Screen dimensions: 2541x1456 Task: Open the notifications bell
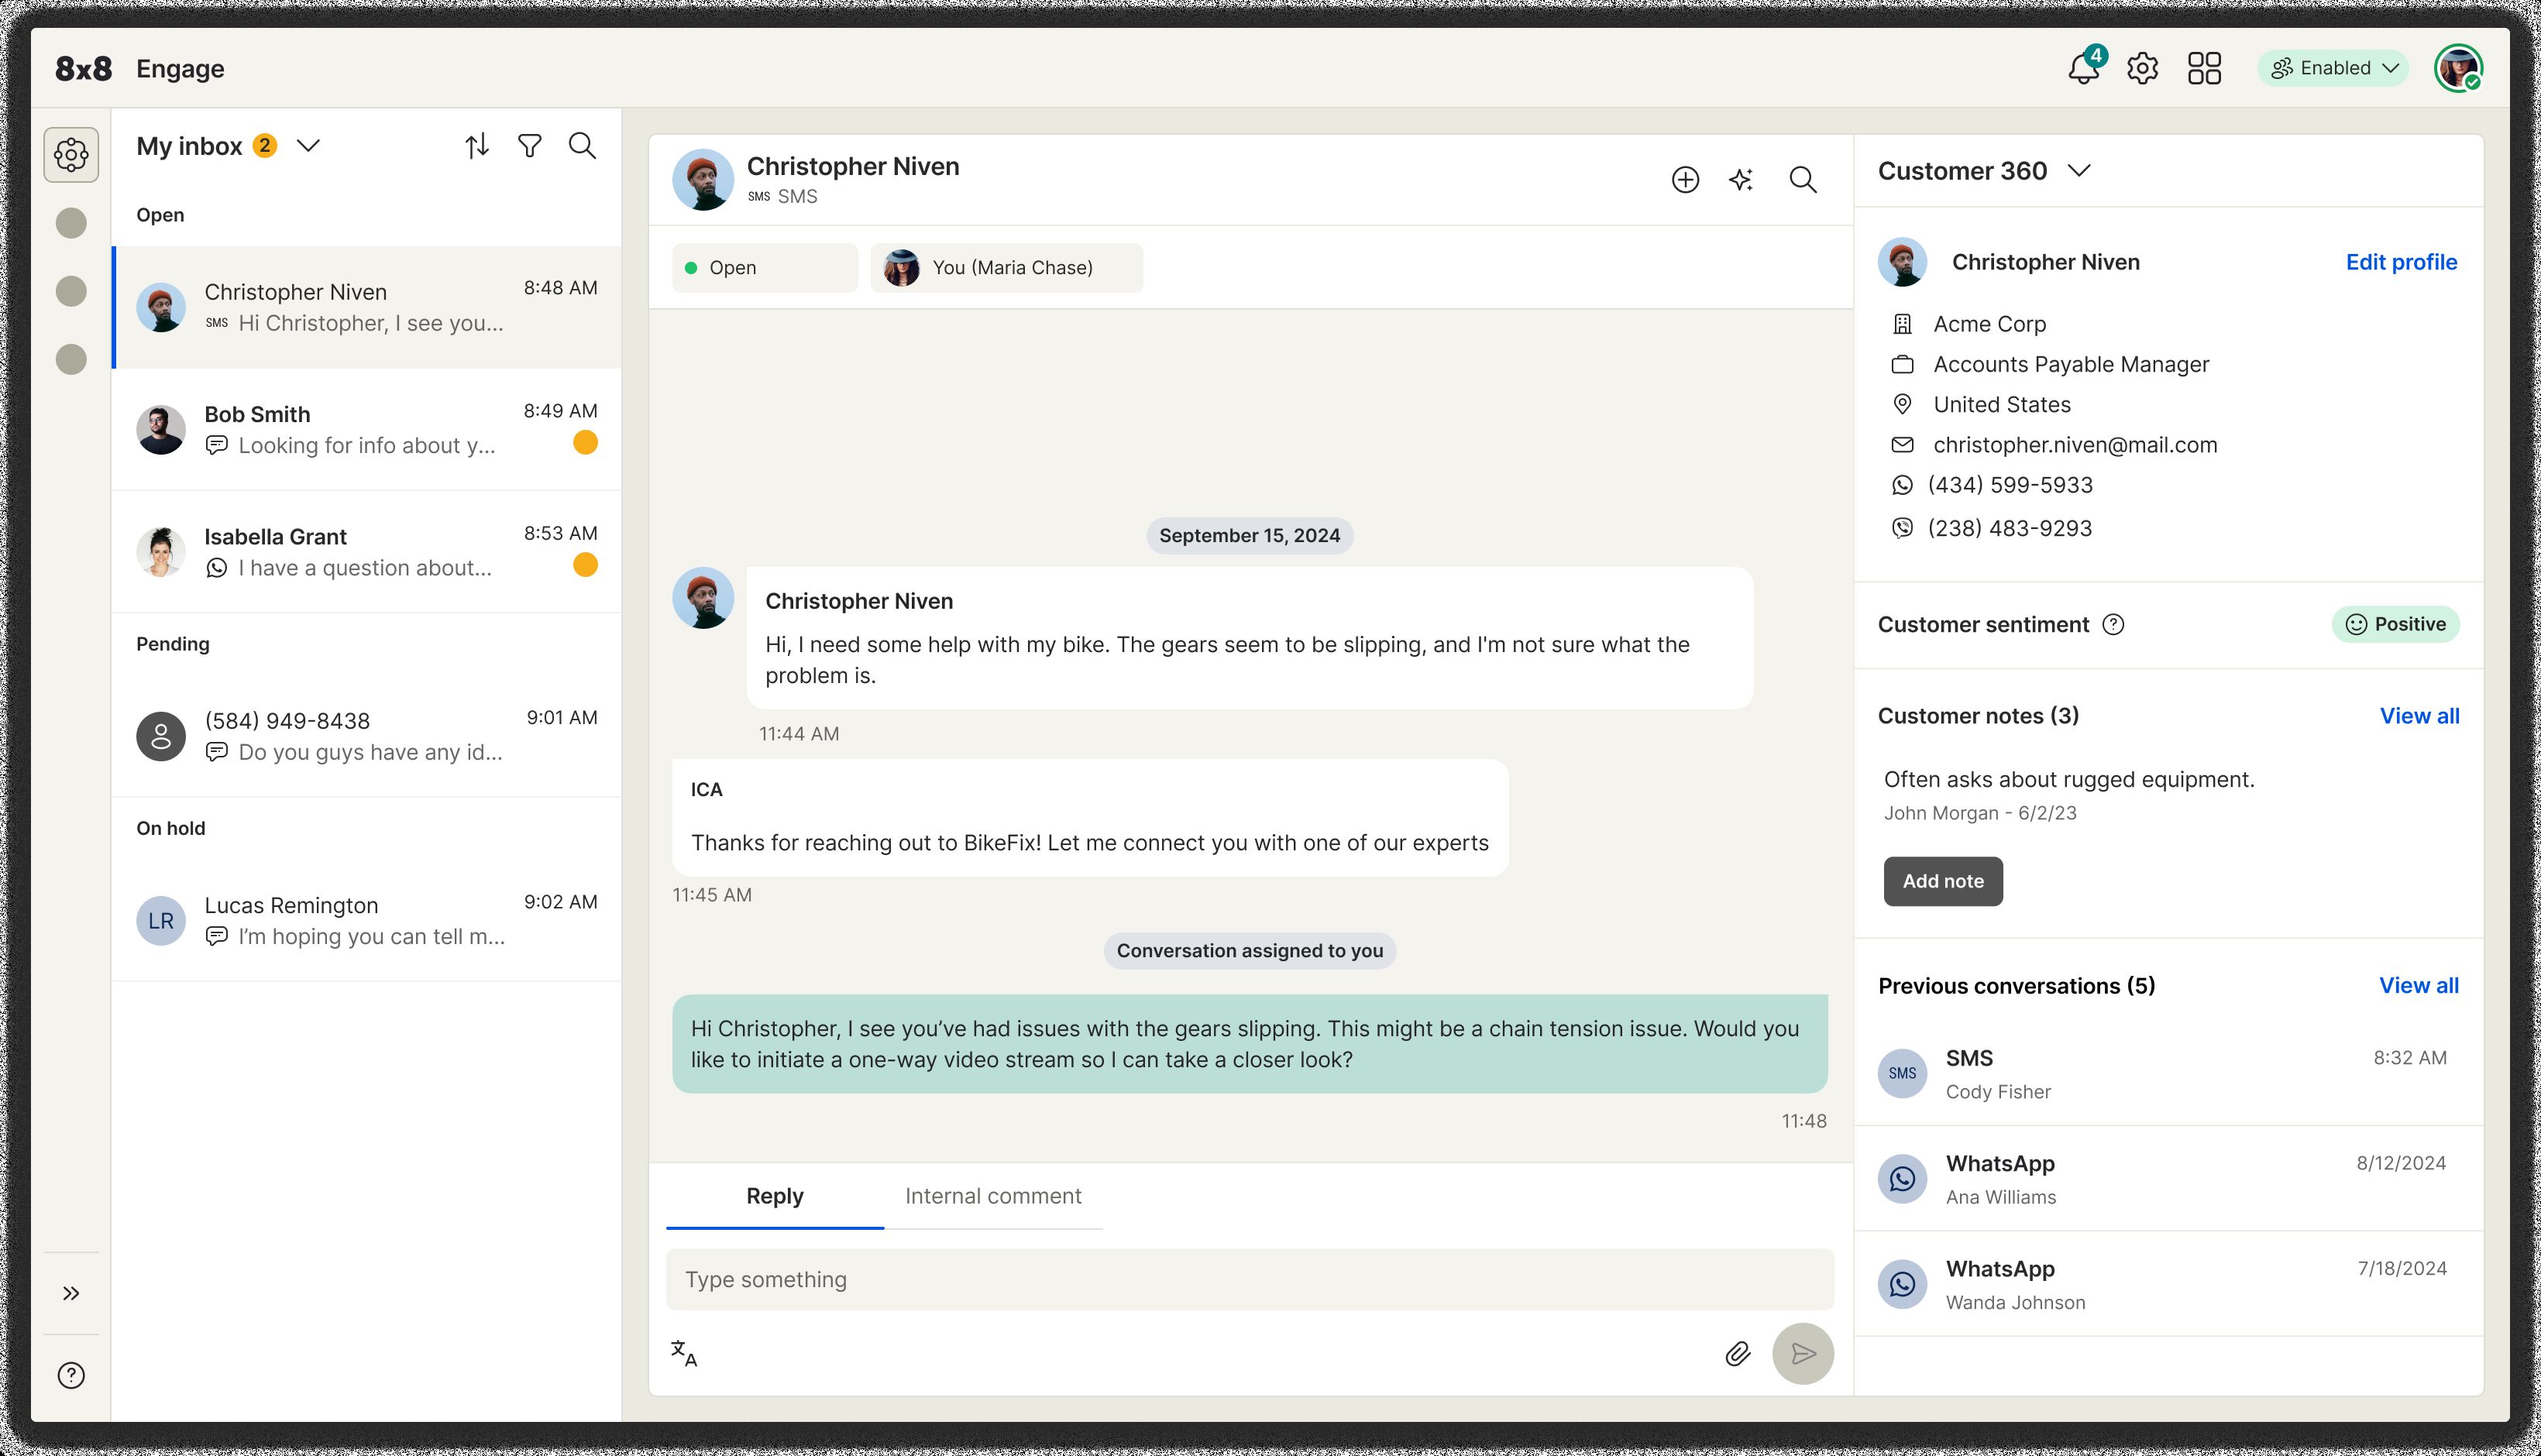[x=2083, y=69]
